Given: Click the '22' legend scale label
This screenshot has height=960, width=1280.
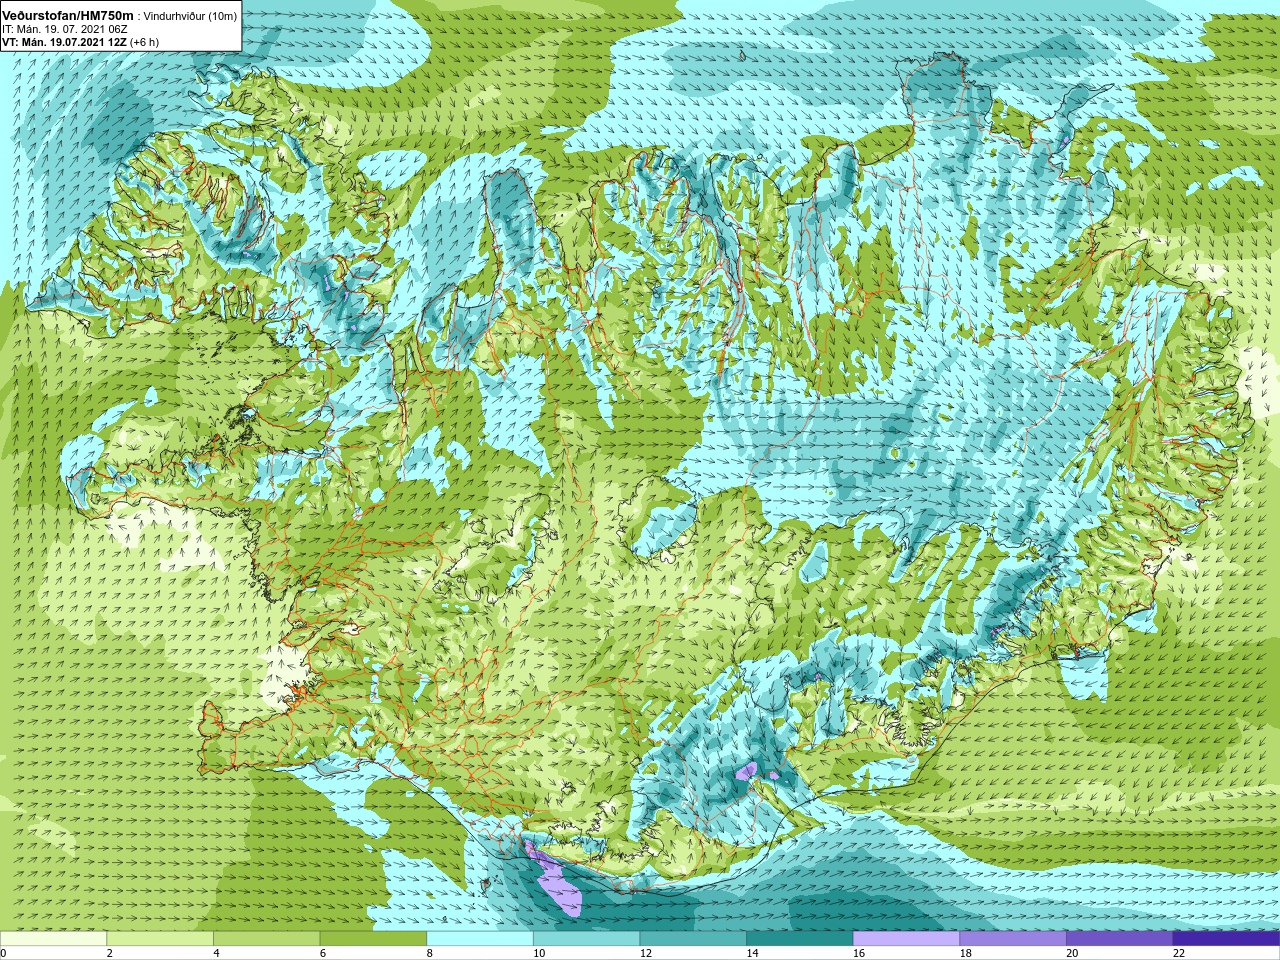Looking at the screenshot, I should click(x=1179, y=953).
